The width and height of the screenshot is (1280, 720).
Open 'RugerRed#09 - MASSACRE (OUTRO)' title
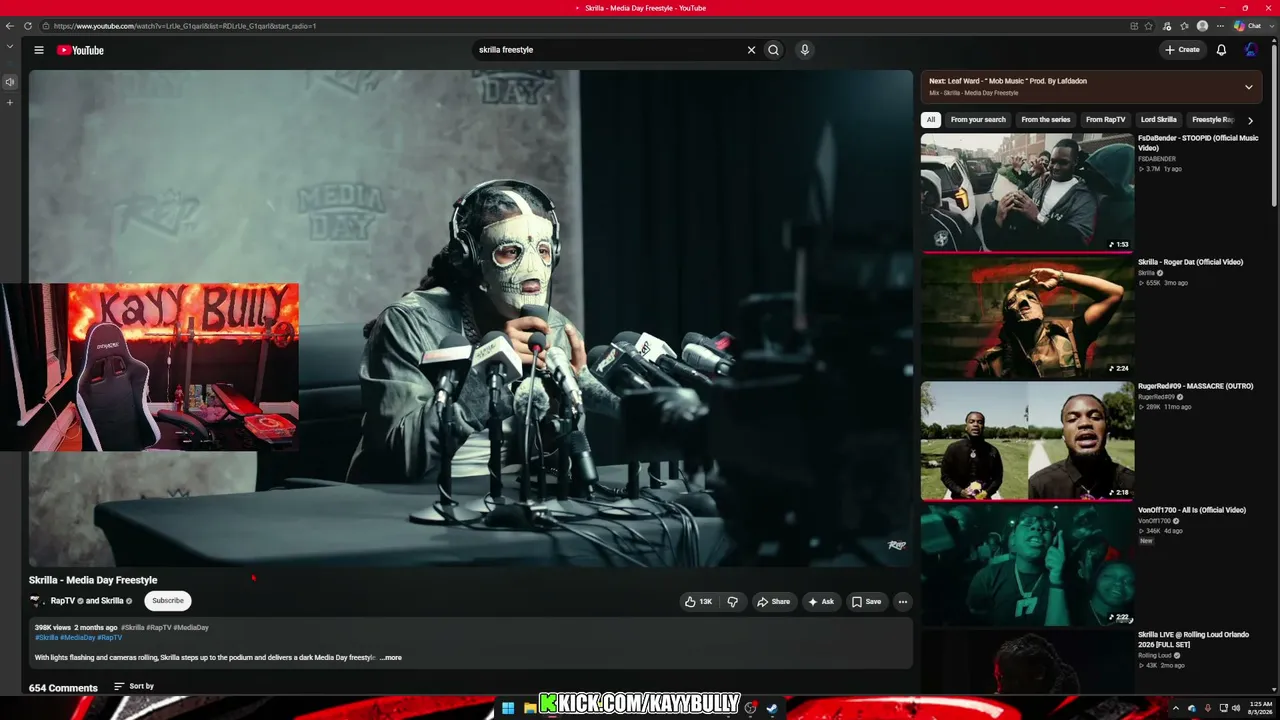coord(1195,386)
